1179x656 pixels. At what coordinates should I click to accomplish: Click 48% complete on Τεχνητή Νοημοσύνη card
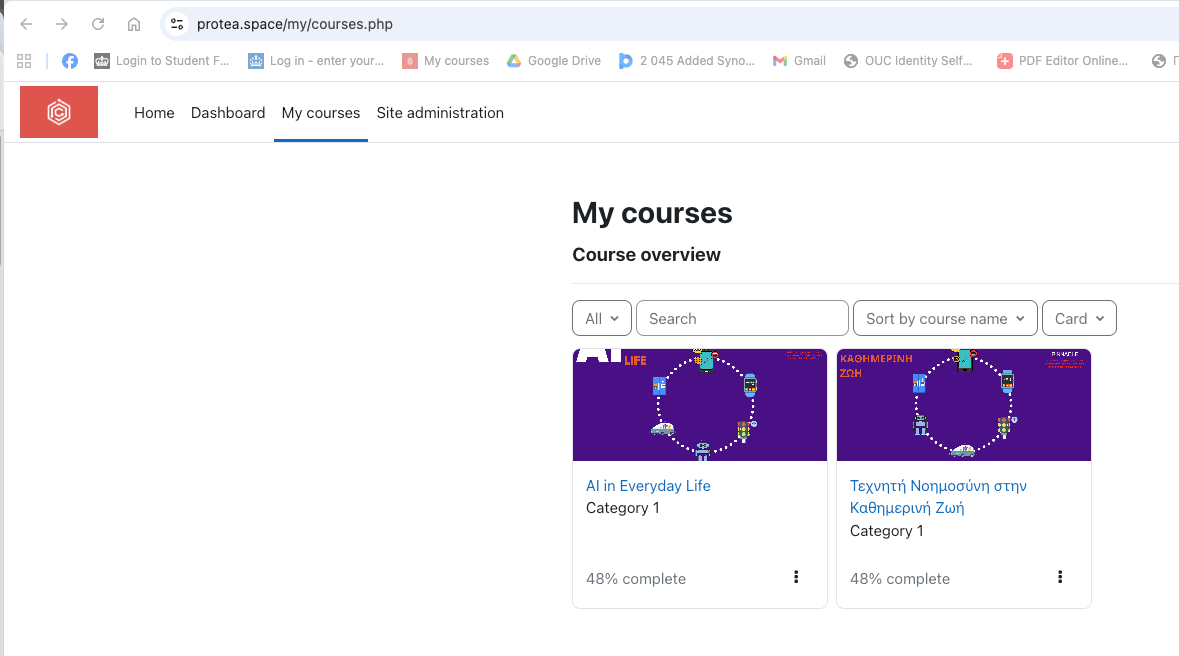click(x=900, y=579)
